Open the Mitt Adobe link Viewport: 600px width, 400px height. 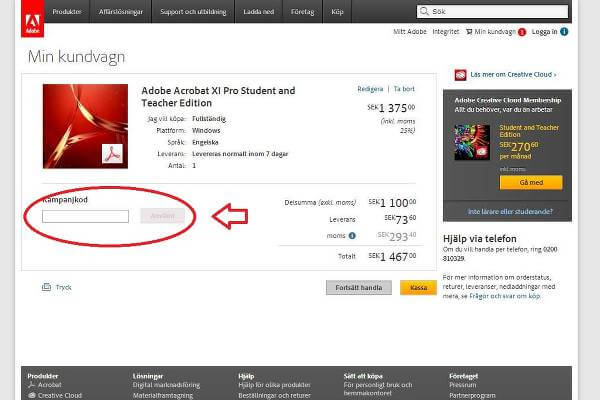[x=410, y=32]
